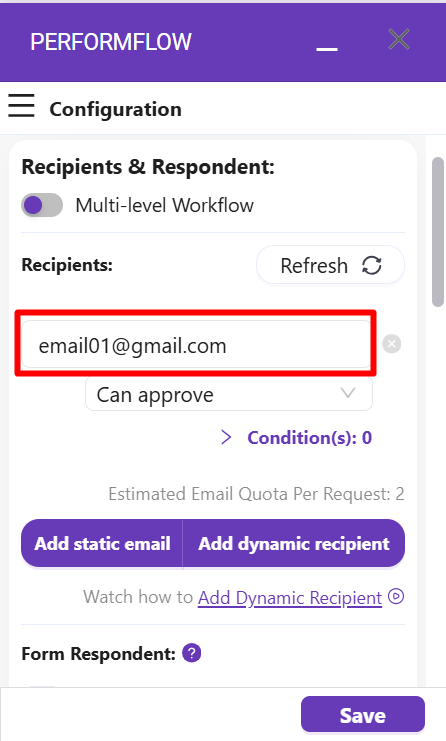446x741 pixels.
Task: Minimize the PerformFlow panel
Action: (327, 49)
